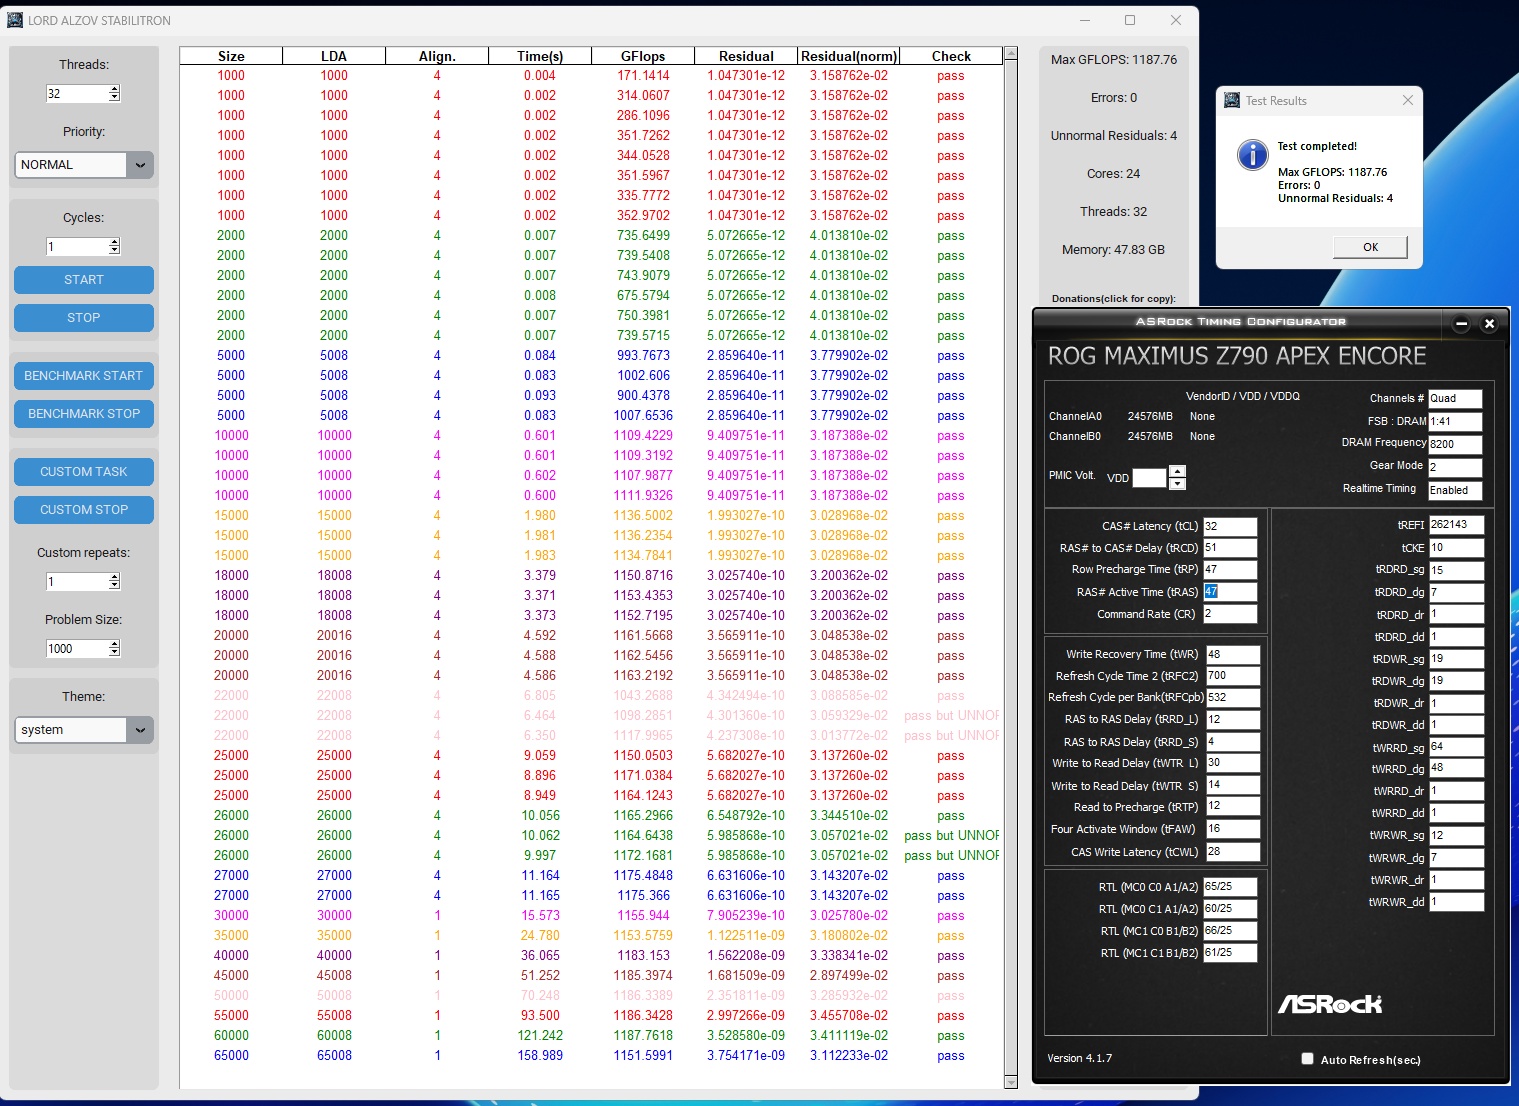Close the ASRock Timing Configurator window
Image resolution: width=1519 pixels, height=1106 pixels.
[x=1489, y=323]
